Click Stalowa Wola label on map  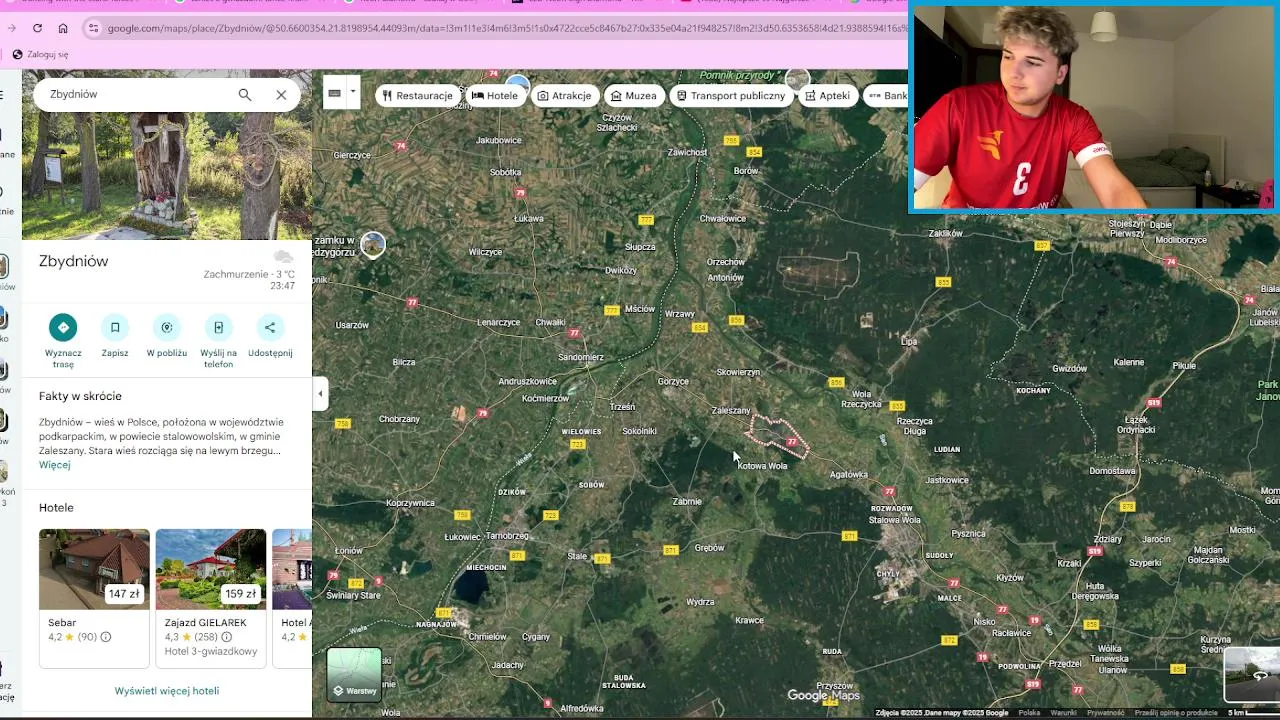[x=894, y=520]
